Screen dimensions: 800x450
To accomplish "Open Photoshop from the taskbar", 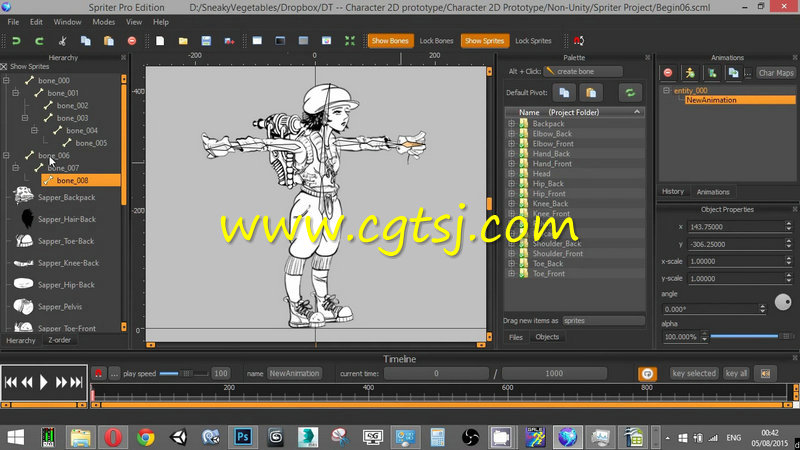I will pyautogui.click(x=243, y=437).
